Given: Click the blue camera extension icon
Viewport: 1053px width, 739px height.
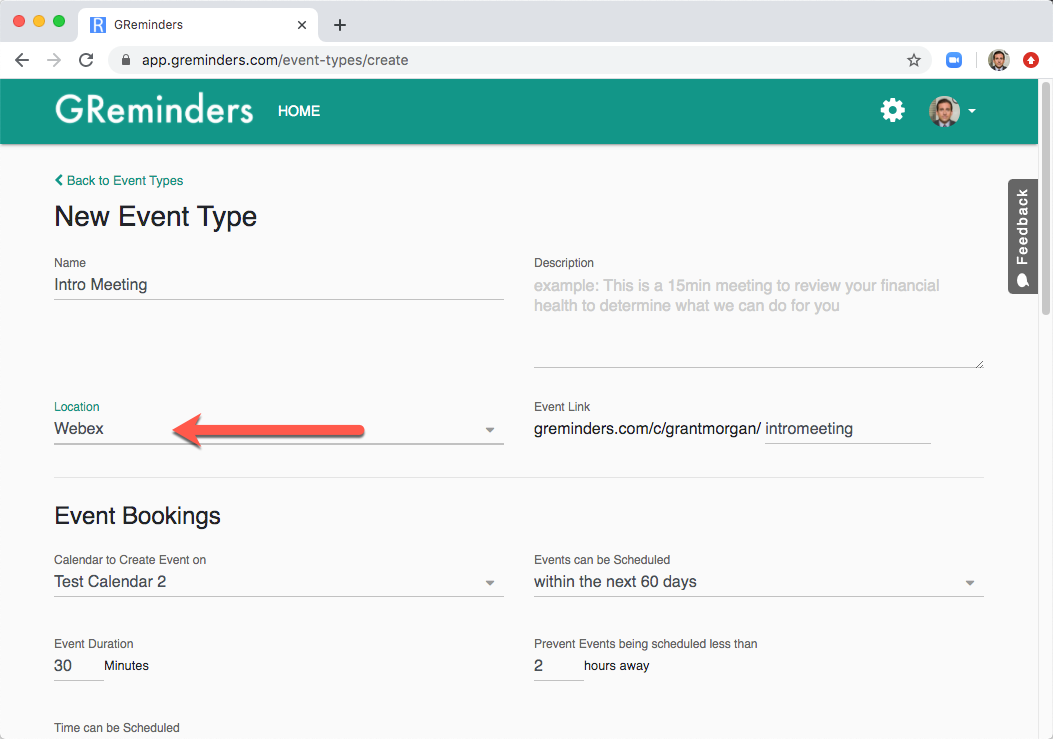Looking at the screenshot, I should click(x=953, y=60).
